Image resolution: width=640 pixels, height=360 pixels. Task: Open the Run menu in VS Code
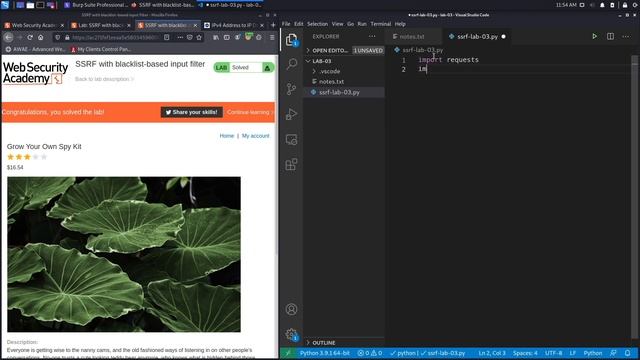(x=362, y=24)
